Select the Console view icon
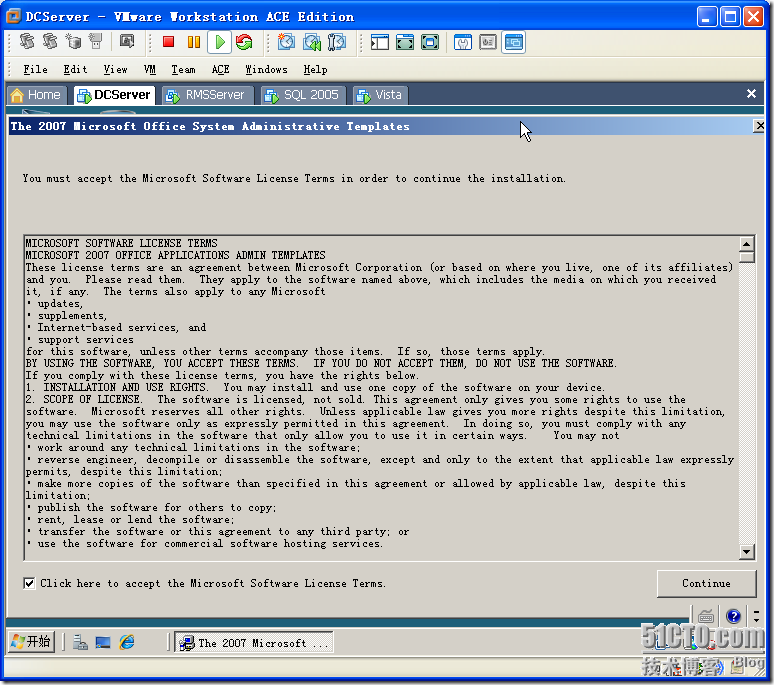The image size is (774, 685). click(513, 42)
